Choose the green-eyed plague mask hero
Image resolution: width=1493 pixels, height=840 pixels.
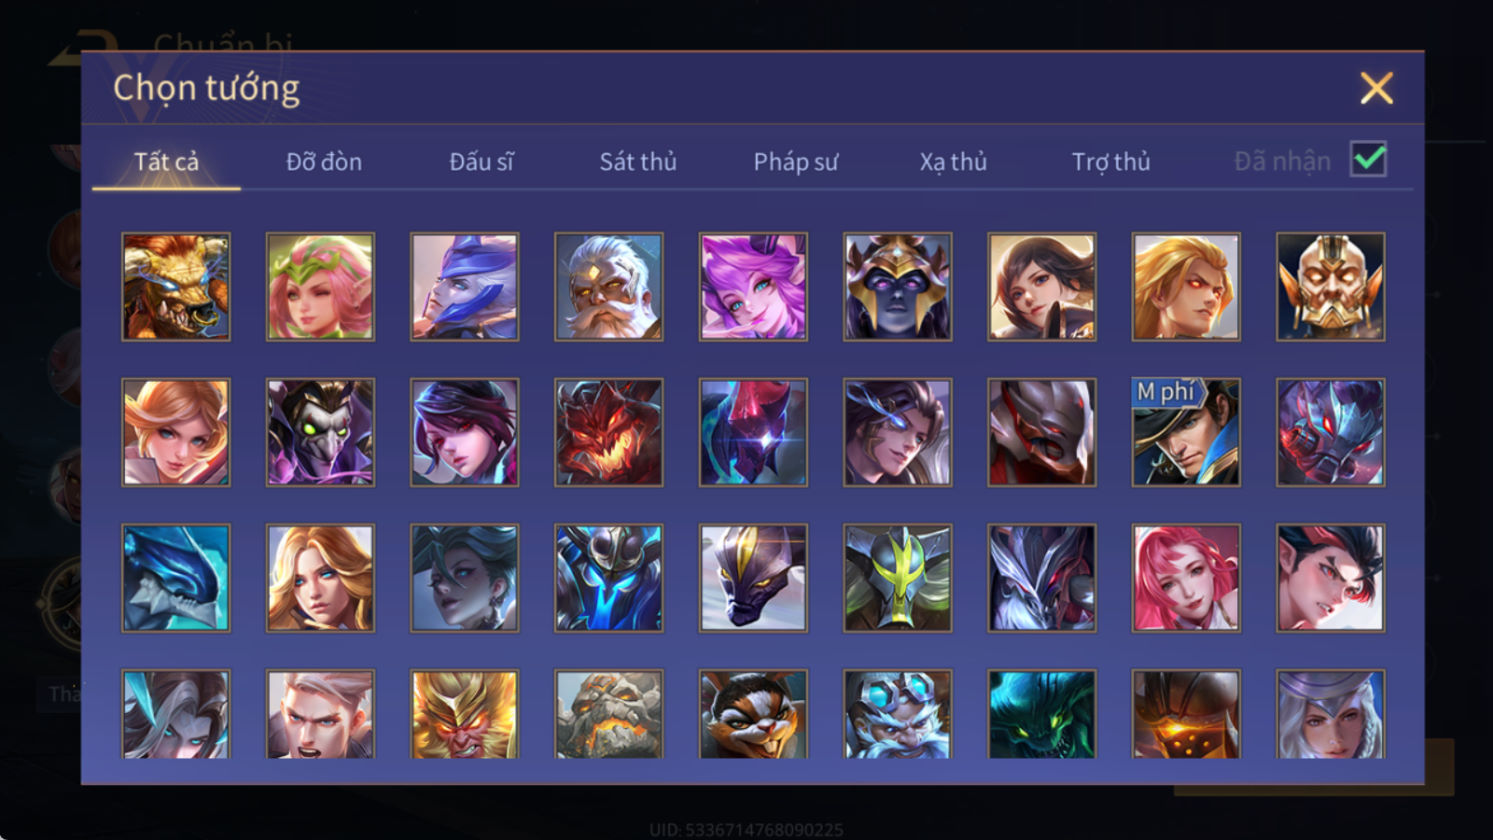tap(320, 432)
